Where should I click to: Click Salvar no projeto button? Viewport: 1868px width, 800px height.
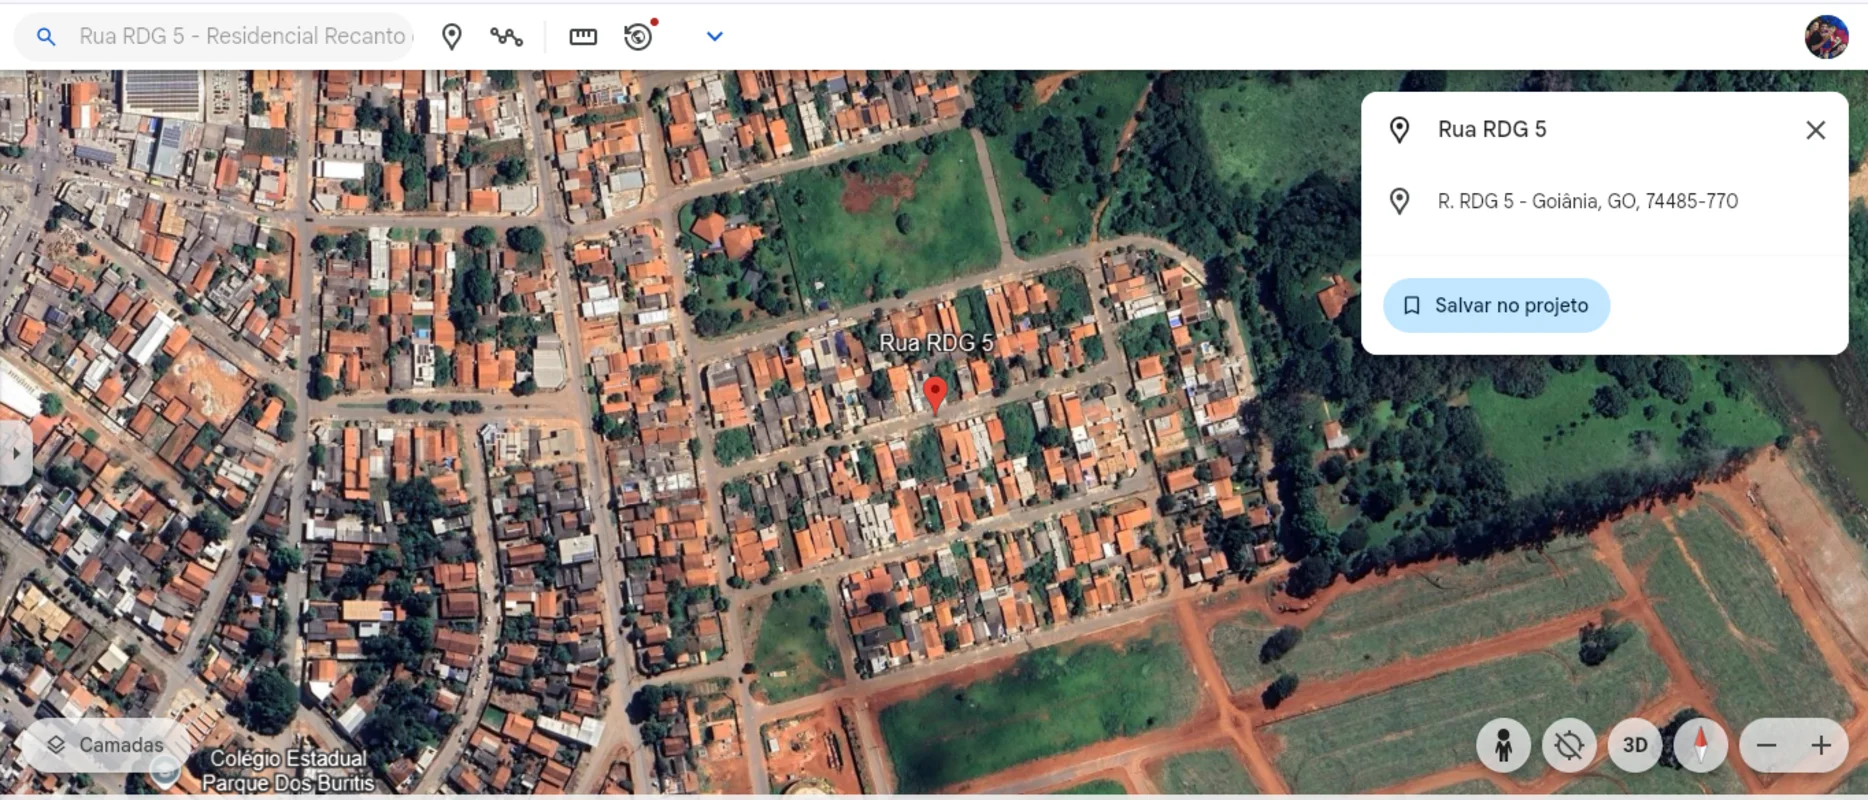coord(1496,305)
